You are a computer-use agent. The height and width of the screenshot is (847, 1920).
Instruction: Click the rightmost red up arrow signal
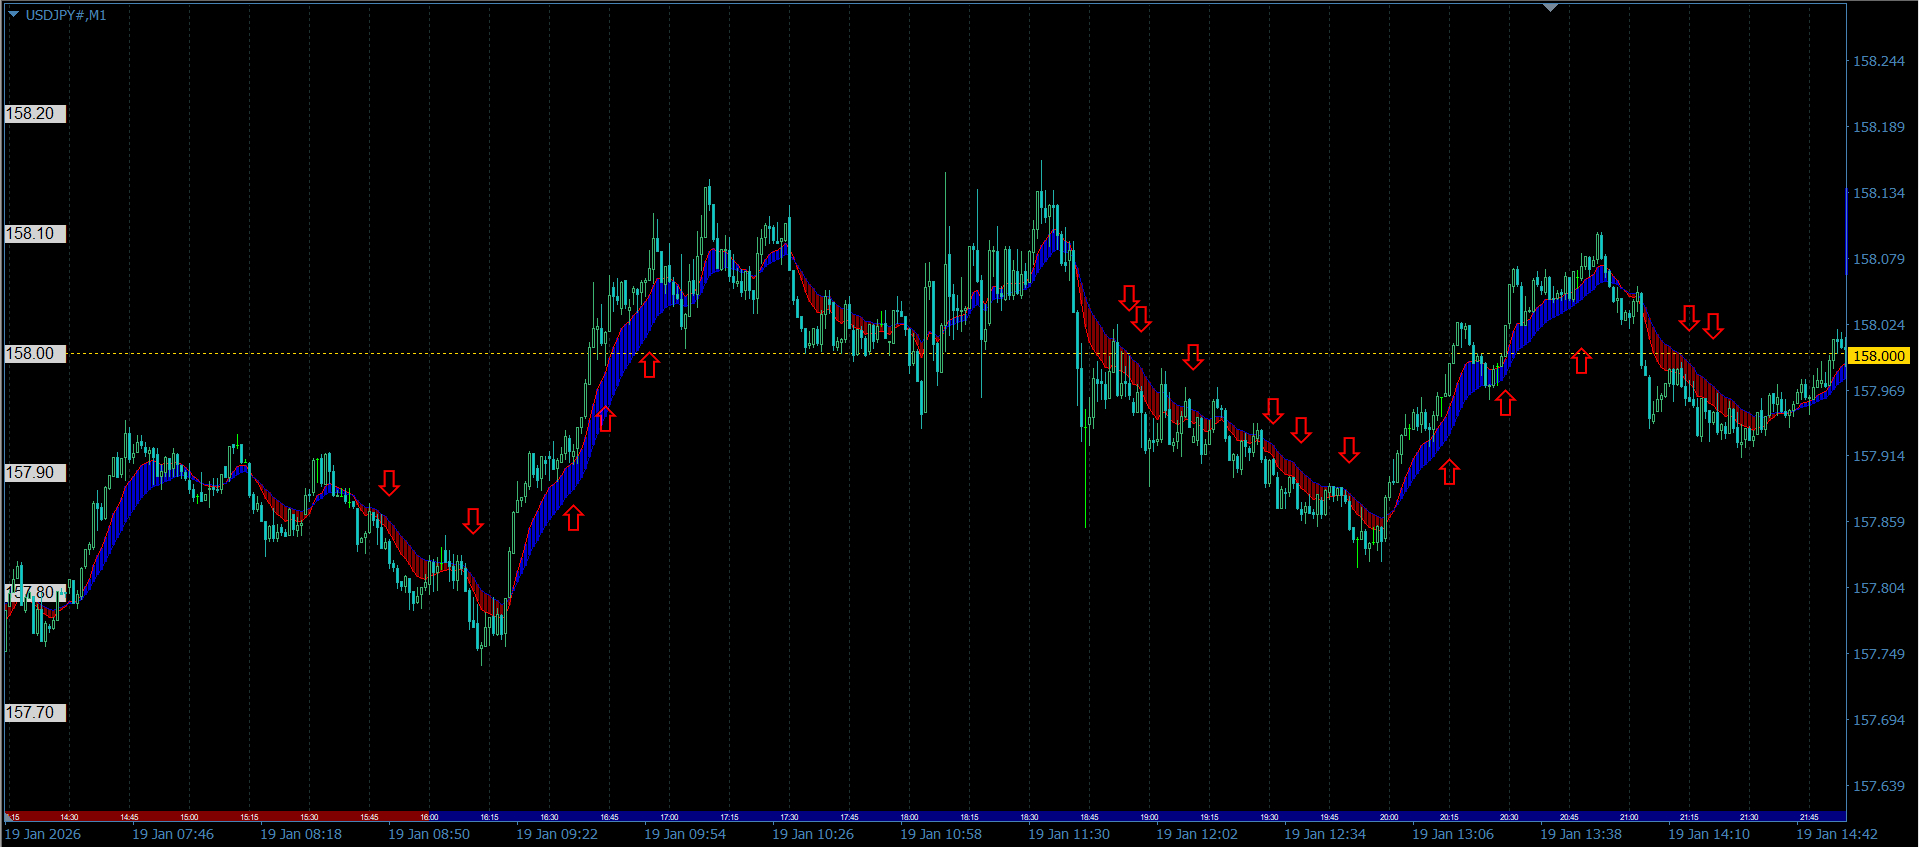tap(1581, 361)
